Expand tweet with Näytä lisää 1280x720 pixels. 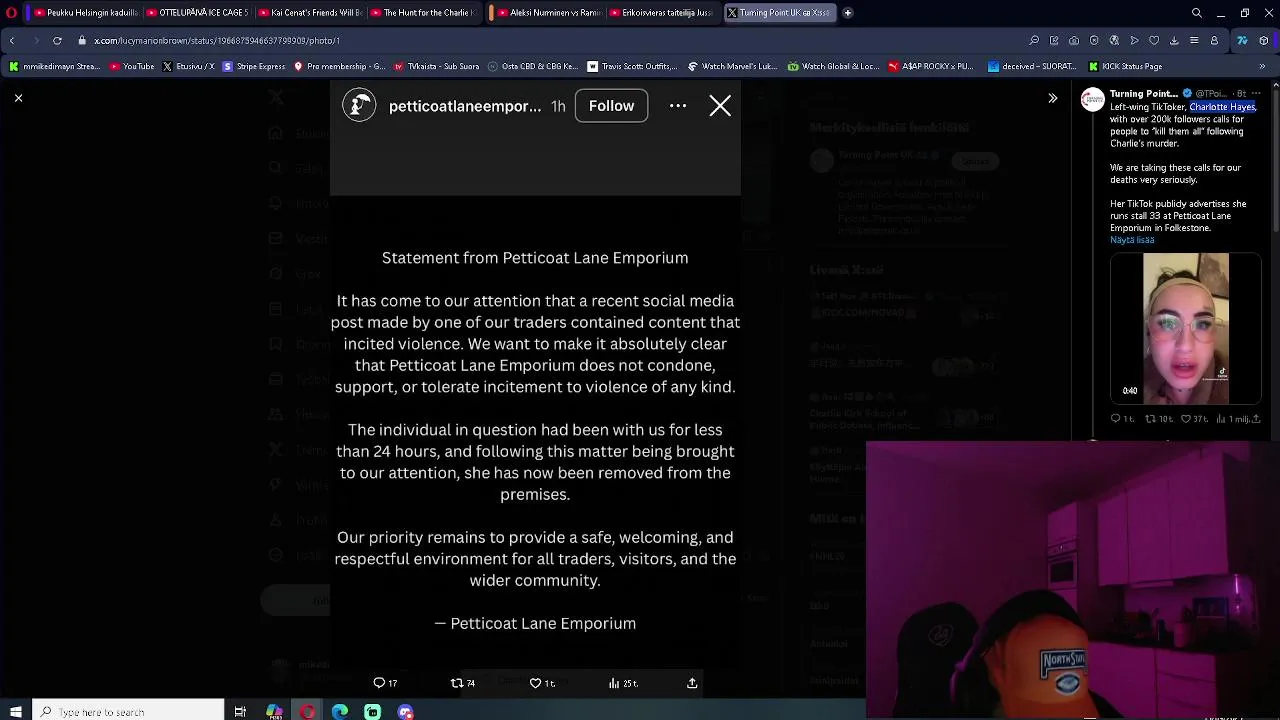pos(1132,240)
